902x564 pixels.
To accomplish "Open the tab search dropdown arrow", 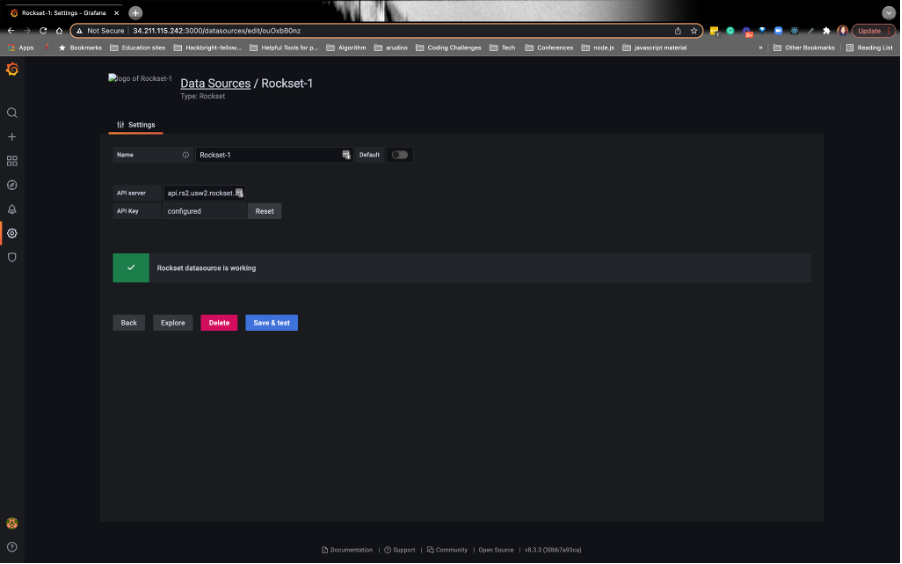I will [x=889, y=13].
